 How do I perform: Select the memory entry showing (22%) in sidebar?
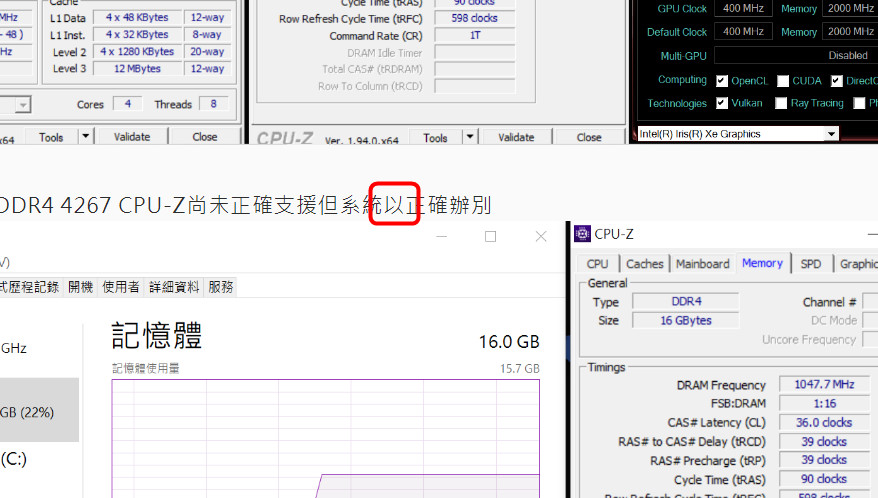(39, 410)
